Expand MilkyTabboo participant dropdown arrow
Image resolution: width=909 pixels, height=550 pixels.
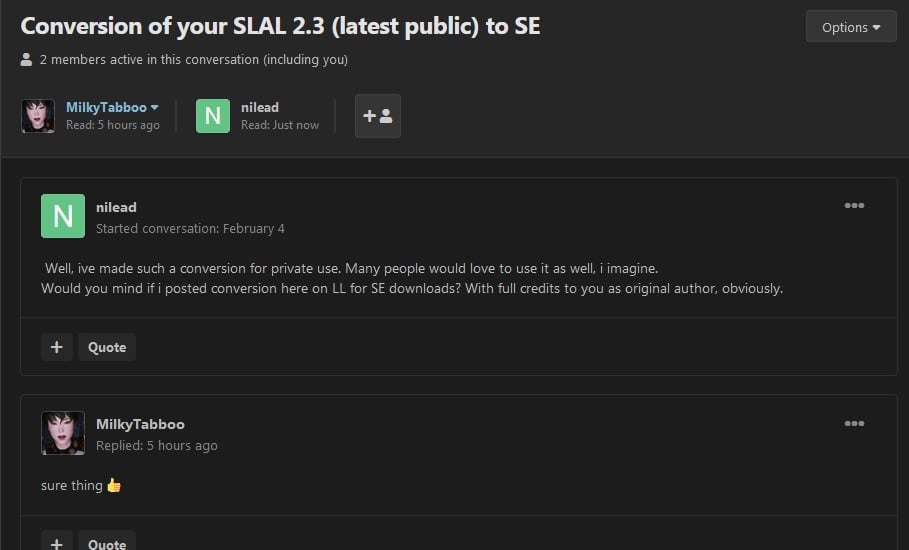(154, 107)
